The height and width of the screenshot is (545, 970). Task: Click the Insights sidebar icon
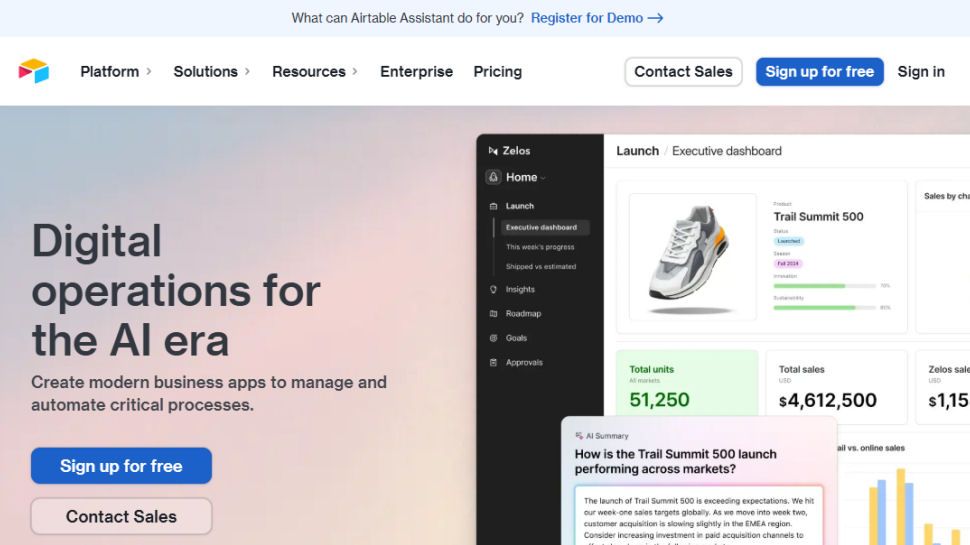click(493, 289)
